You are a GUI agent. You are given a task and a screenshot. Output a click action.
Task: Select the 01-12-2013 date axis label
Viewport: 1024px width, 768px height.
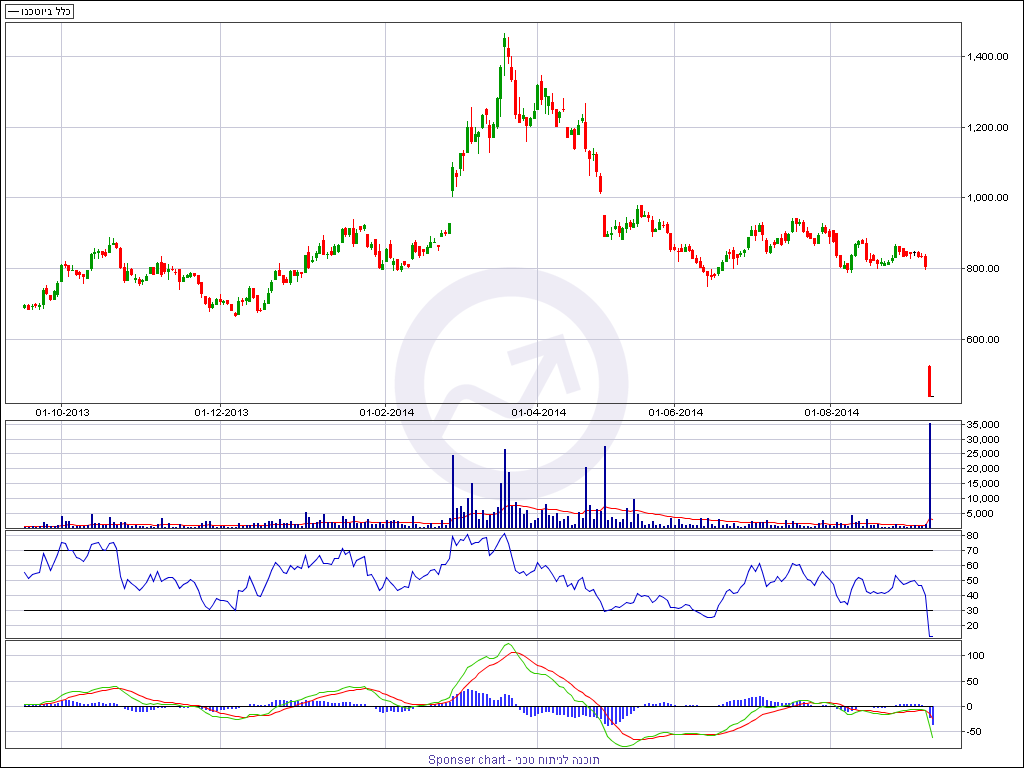pyautogui.click(x=221, y=412)
